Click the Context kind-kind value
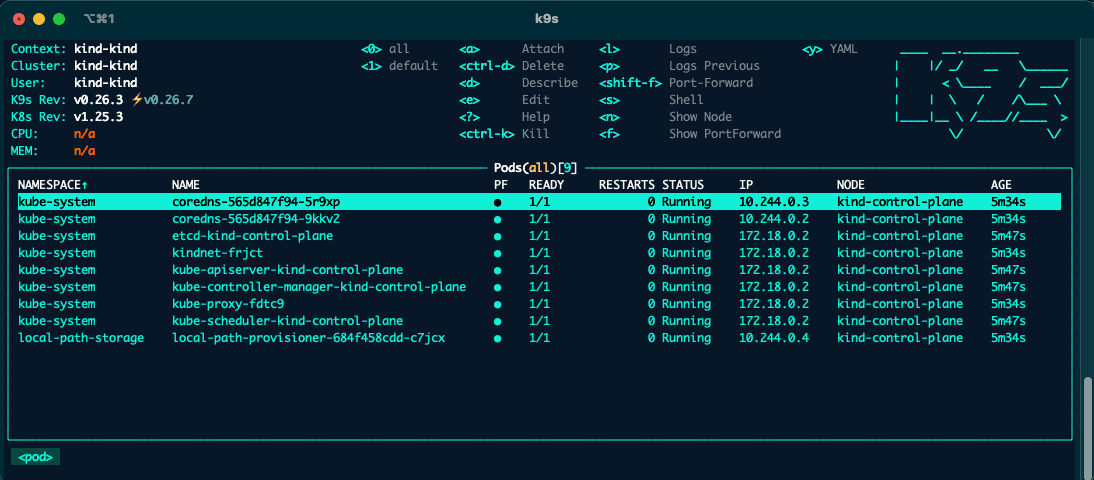 tap(105, 49)
